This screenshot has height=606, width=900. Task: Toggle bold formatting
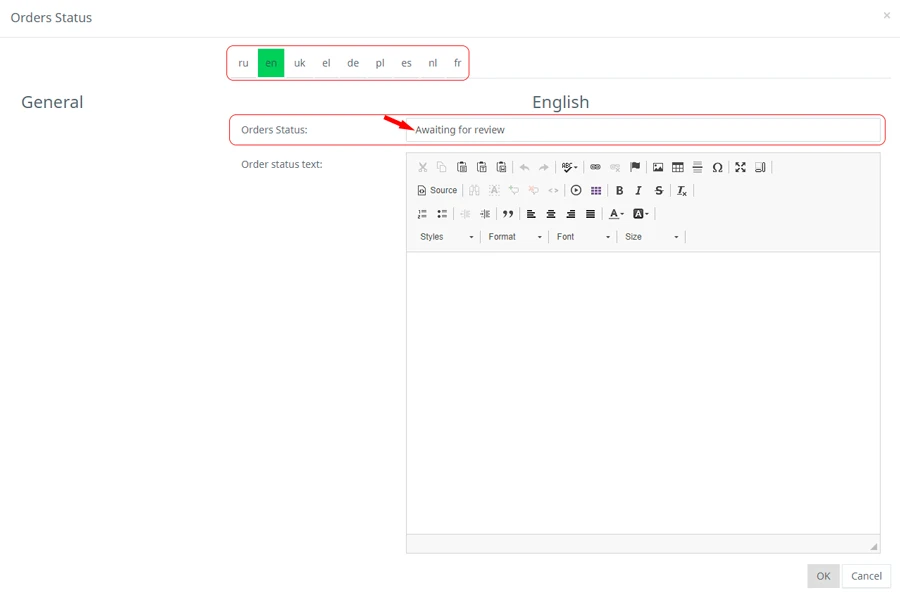[619, 191]
